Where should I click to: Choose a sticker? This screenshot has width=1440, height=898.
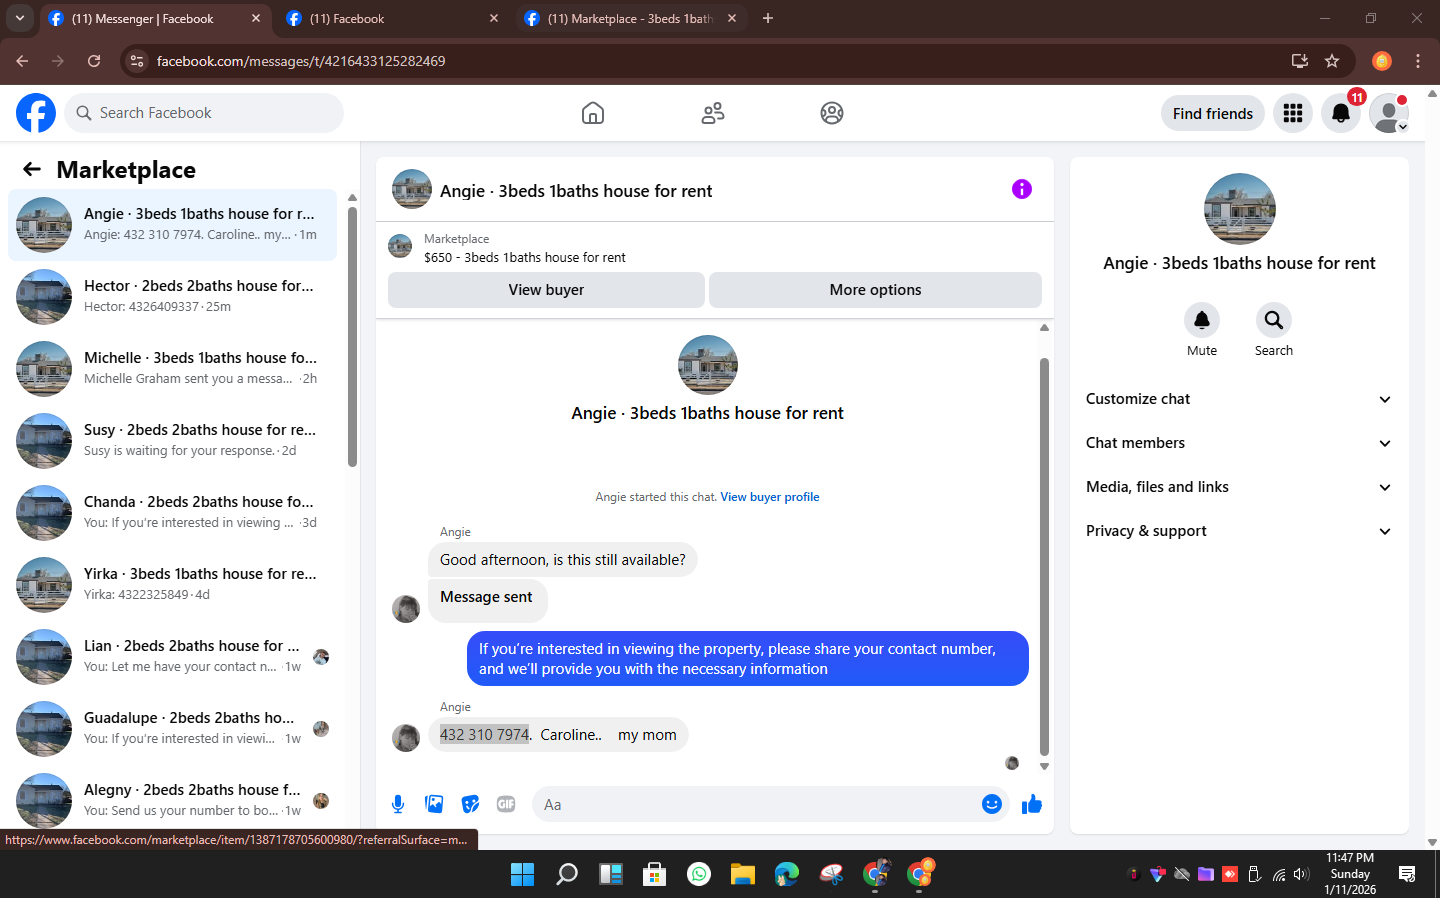point(470,804)
